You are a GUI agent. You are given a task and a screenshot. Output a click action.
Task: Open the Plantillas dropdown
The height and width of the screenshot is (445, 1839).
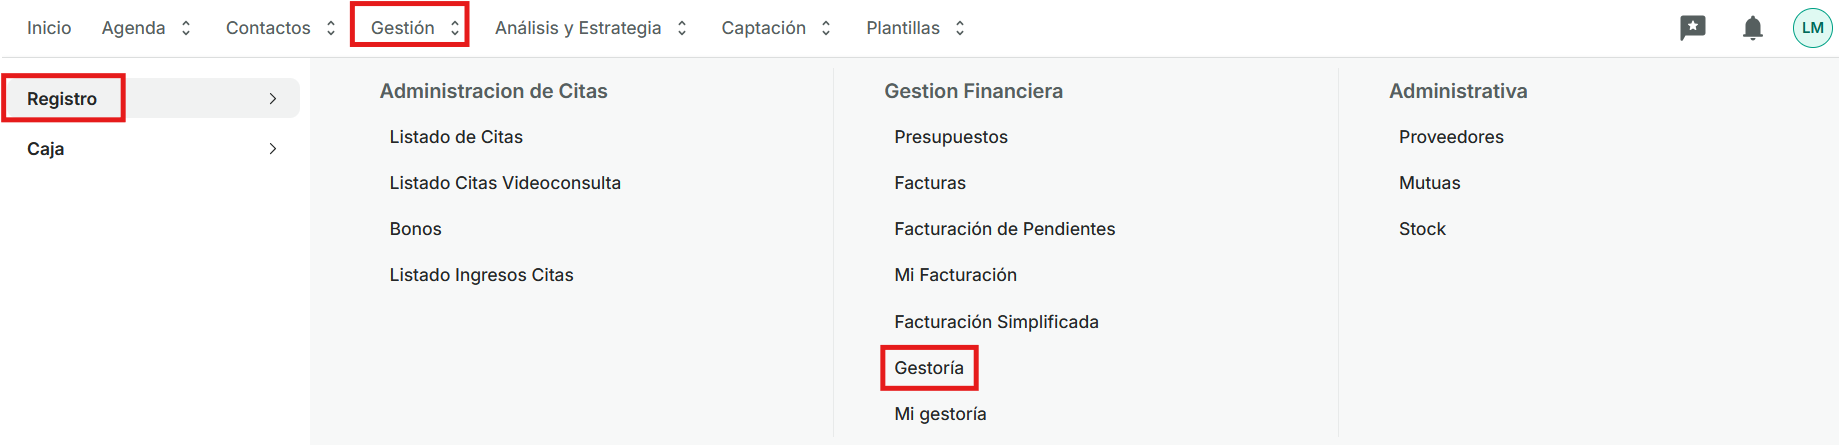point(915,28)
